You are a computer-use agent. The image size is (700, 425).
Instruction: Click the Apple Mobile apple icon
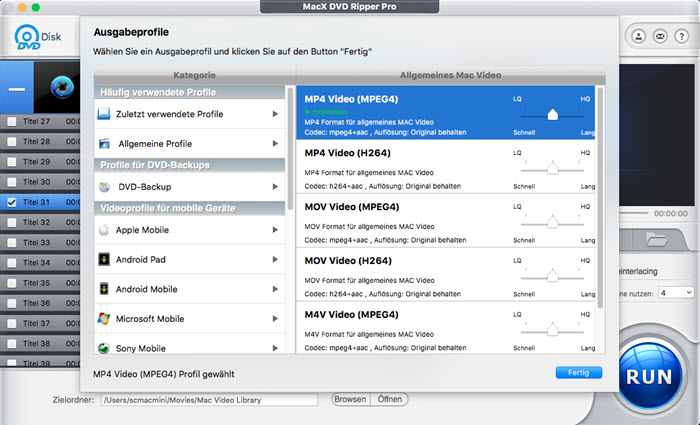104,230
